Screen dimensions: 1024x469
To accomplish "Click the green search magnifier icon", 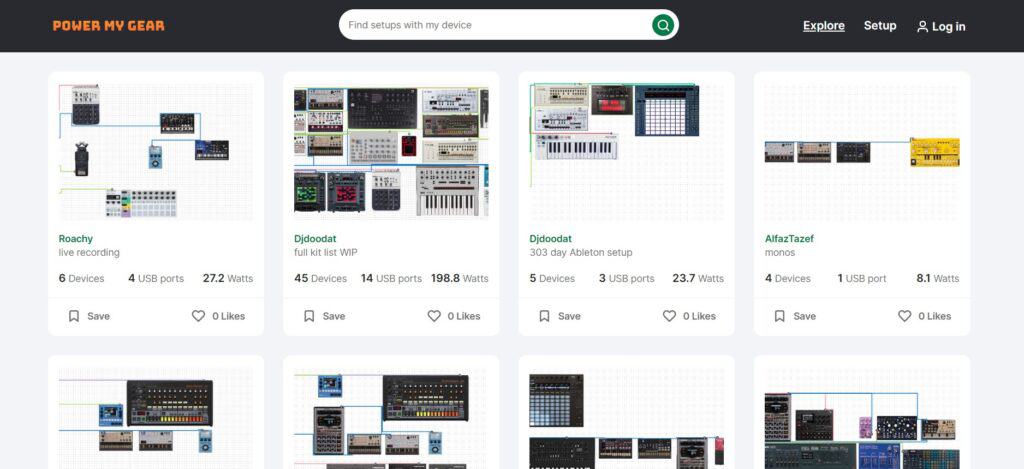I will 663,25.
